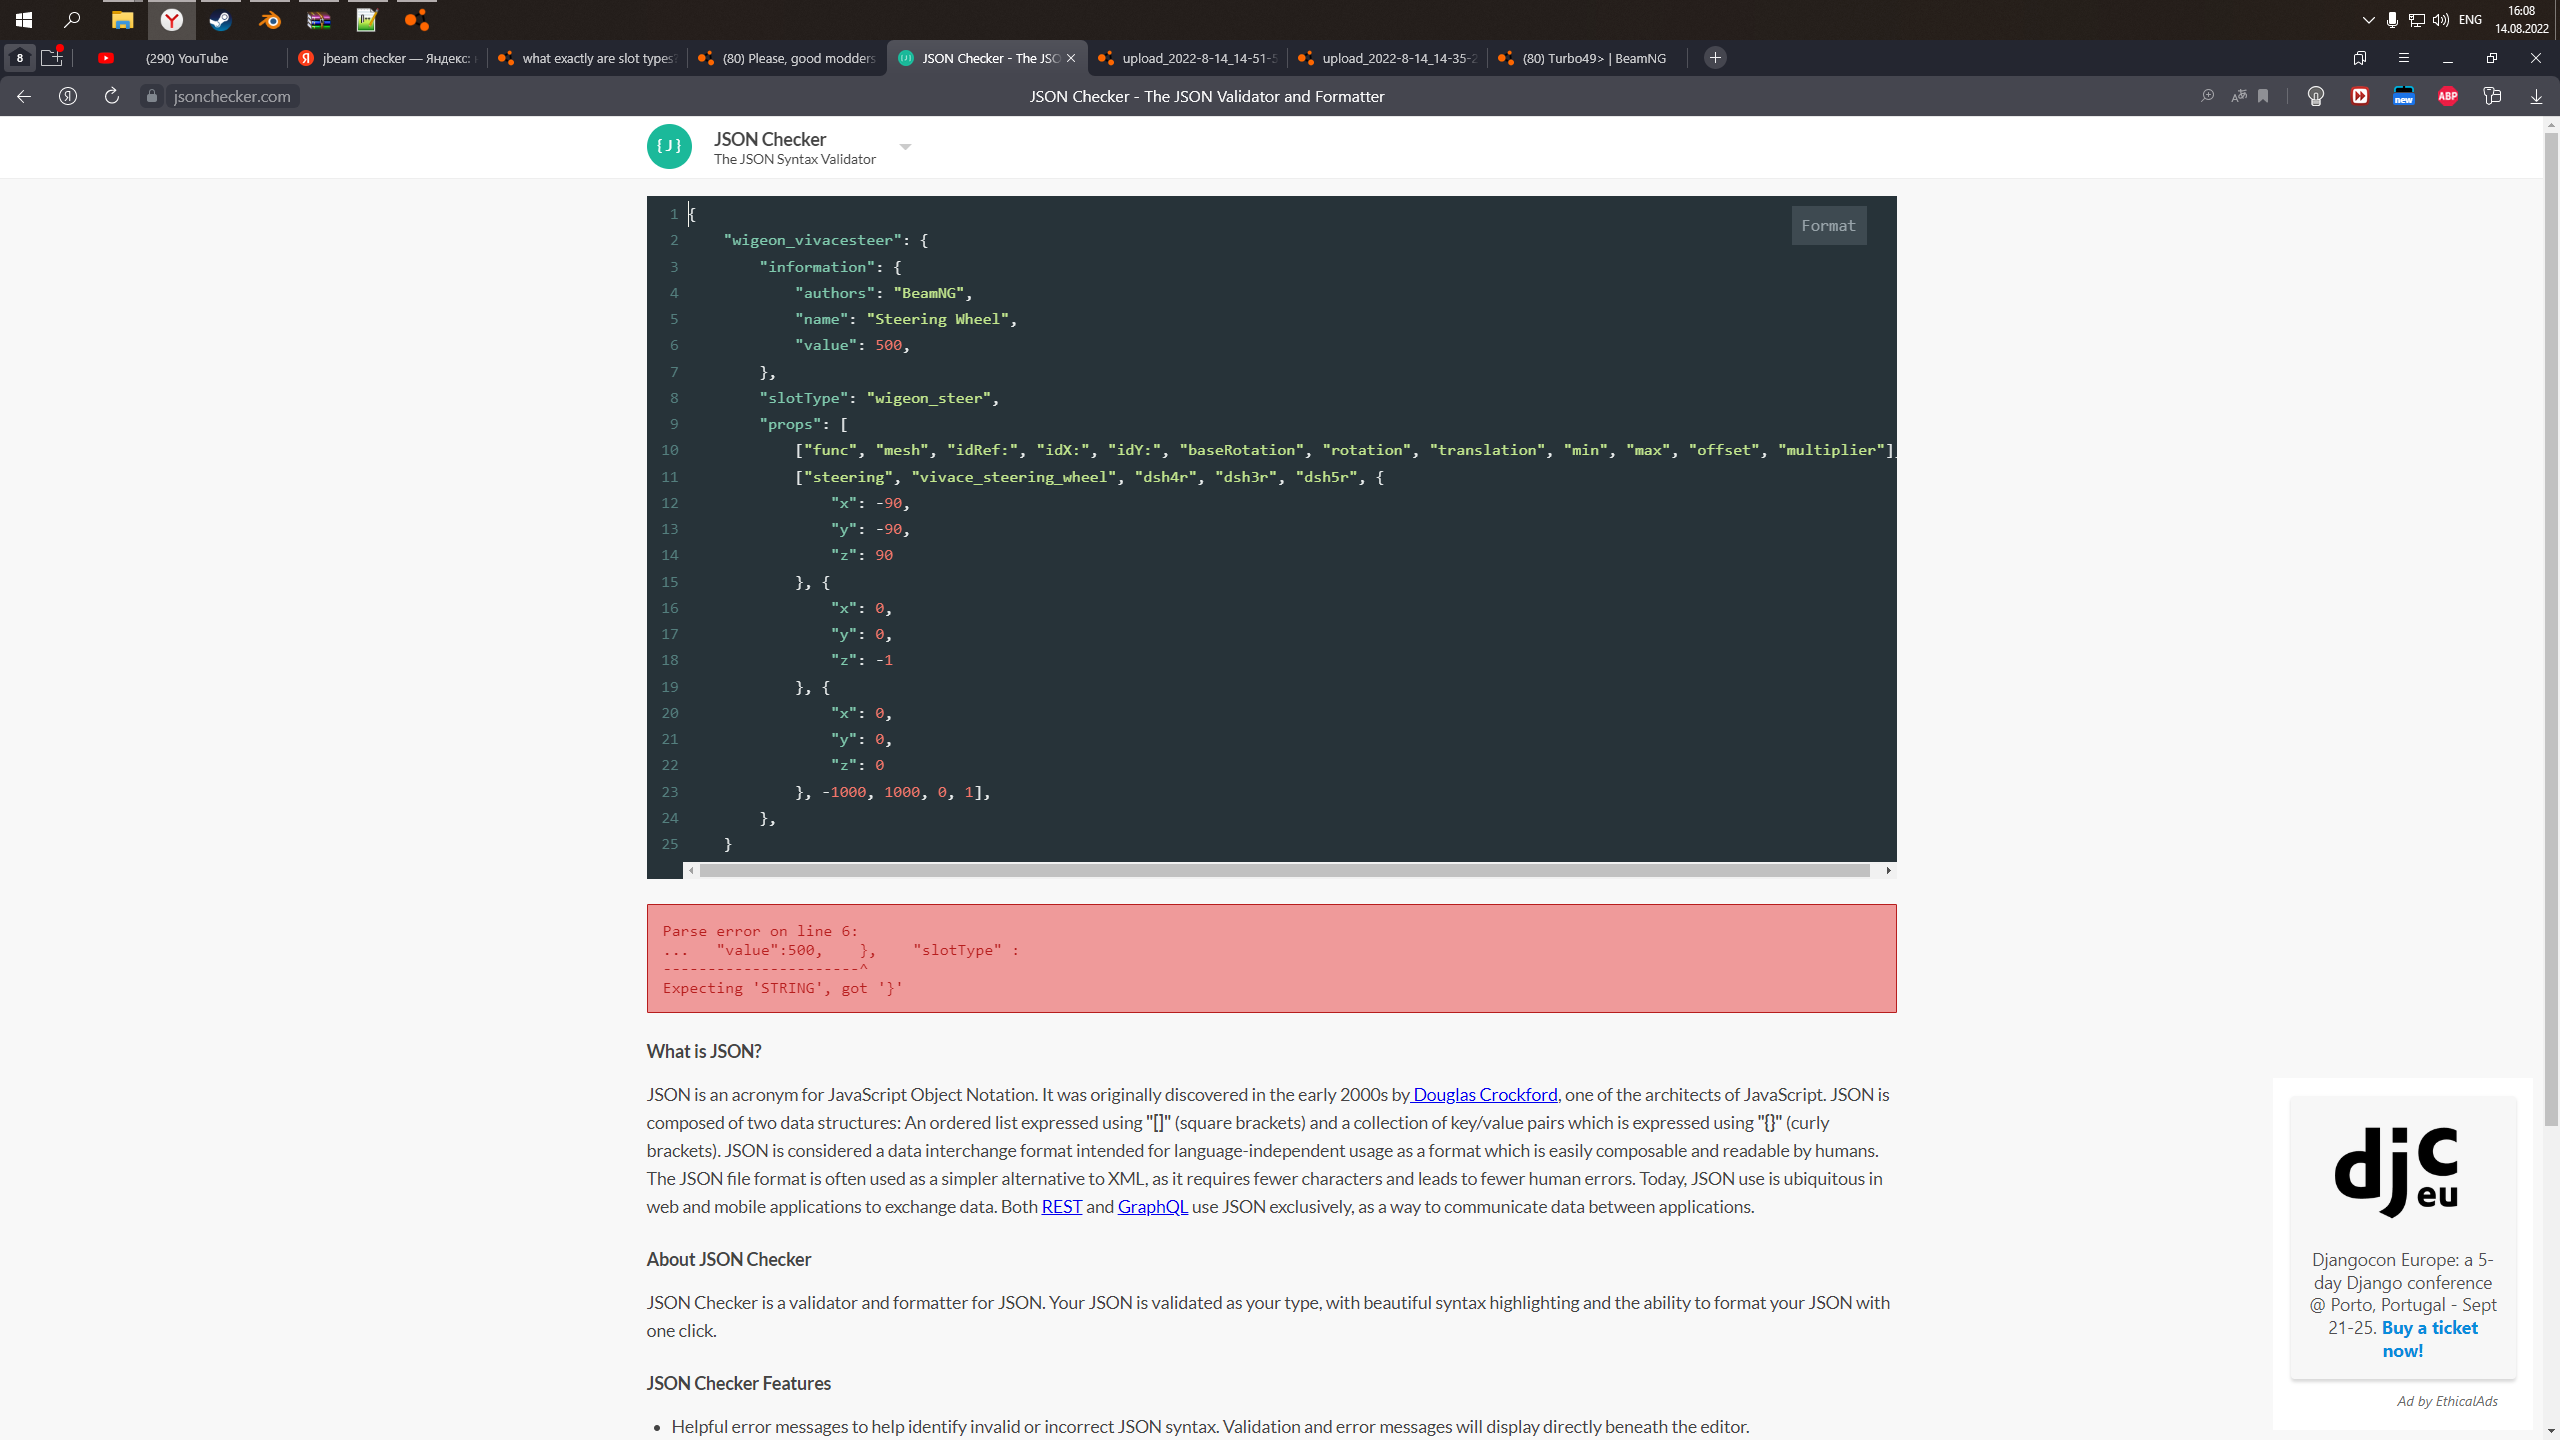Click the editor scroll right arrow

1888,871
